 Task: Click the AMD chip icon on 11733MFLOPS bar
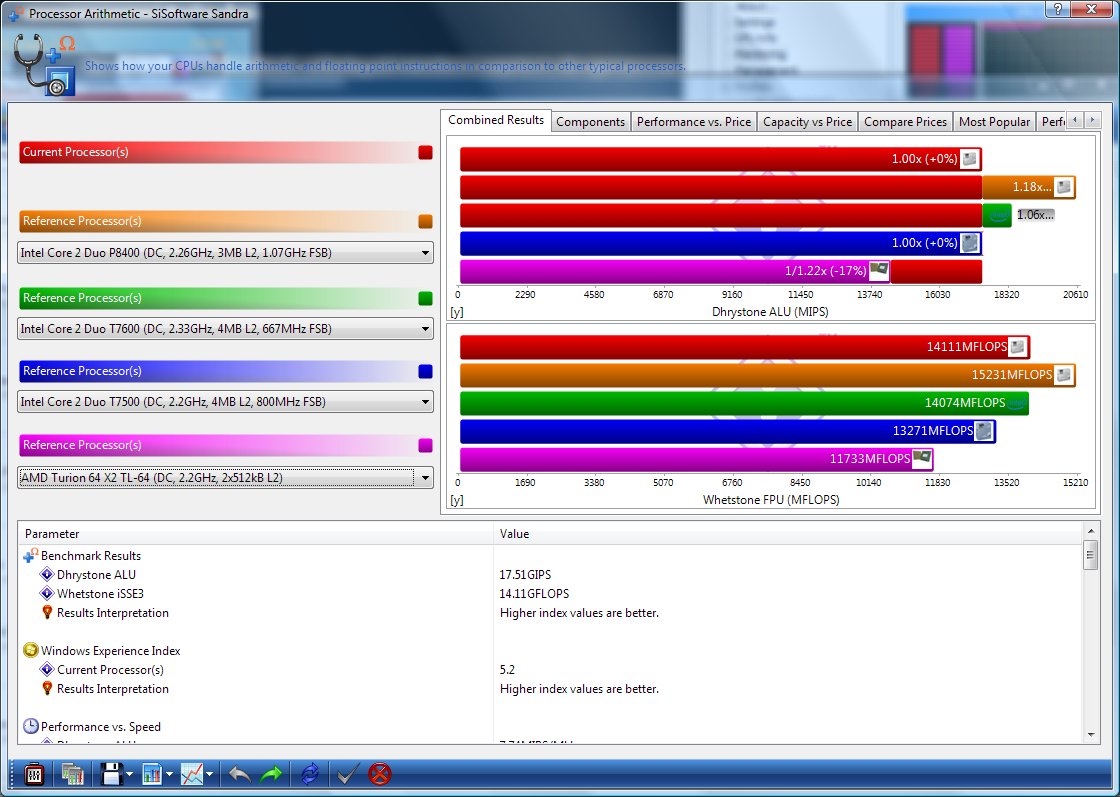tap(922, 458)
